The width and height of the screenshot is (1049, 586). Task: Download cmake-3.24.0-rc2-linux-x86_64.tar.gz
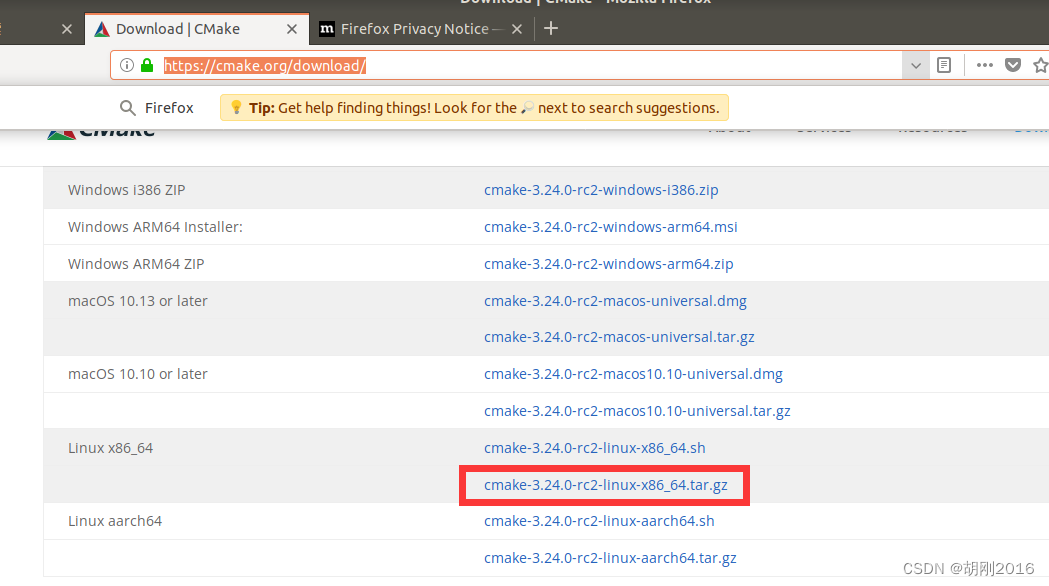click(605, 485)
